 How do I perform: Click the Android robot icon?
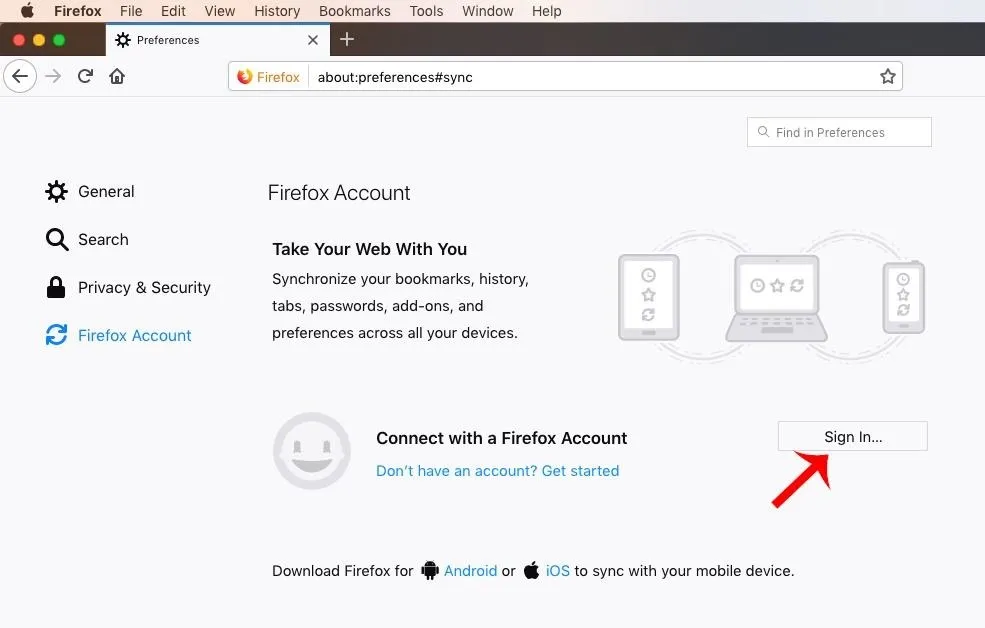(430, 570)
